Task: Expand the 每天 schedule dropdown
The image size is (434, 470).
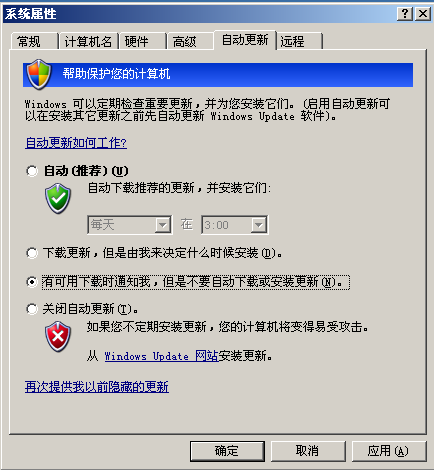Action: point(130,225)
